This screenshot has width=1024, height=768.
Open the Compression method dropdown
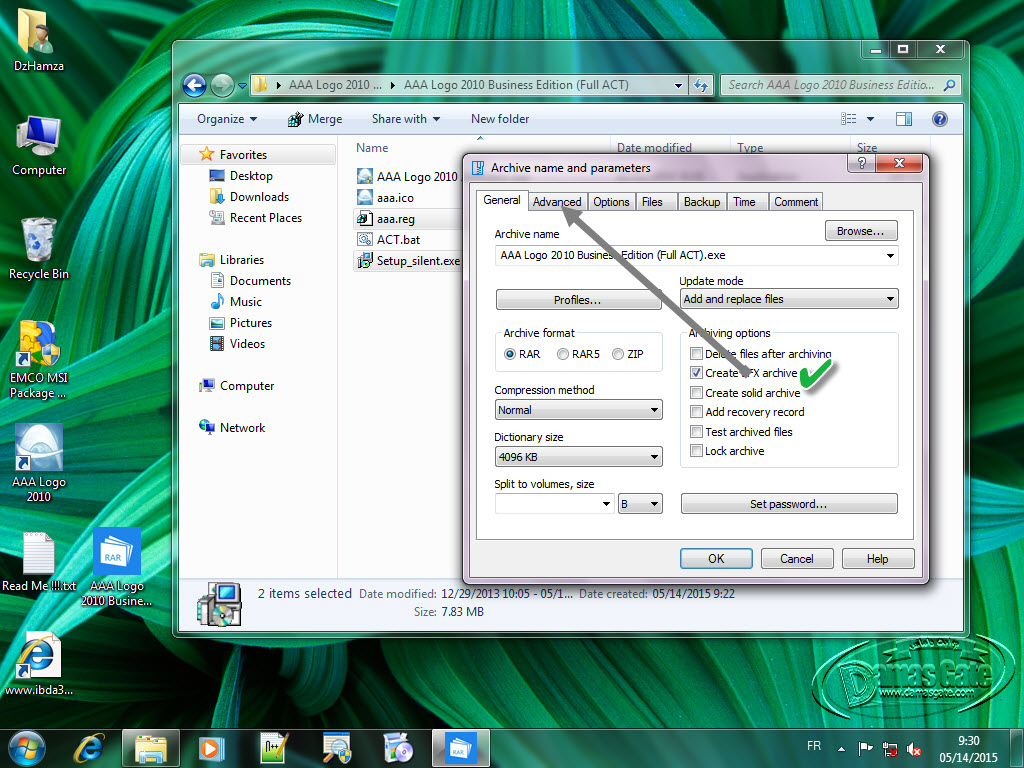pyautogui.click(x=578, y=410)
